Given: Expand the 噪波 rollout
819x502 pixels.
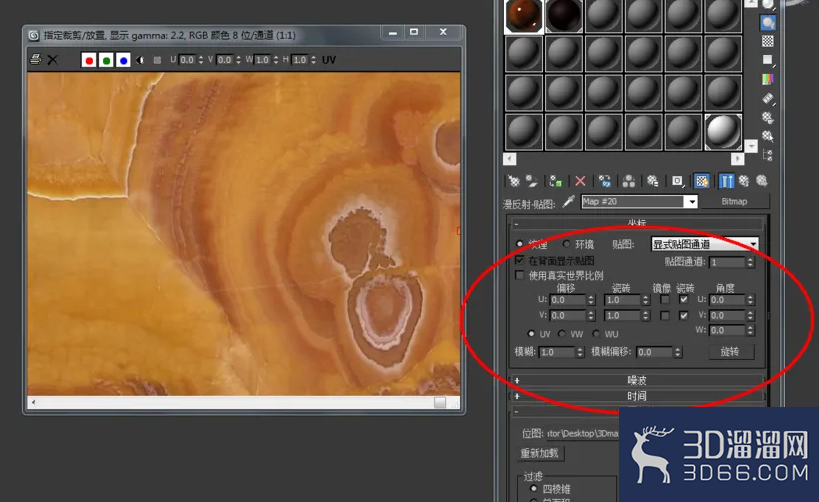Looking at the screenshot, I should [637, 380].
